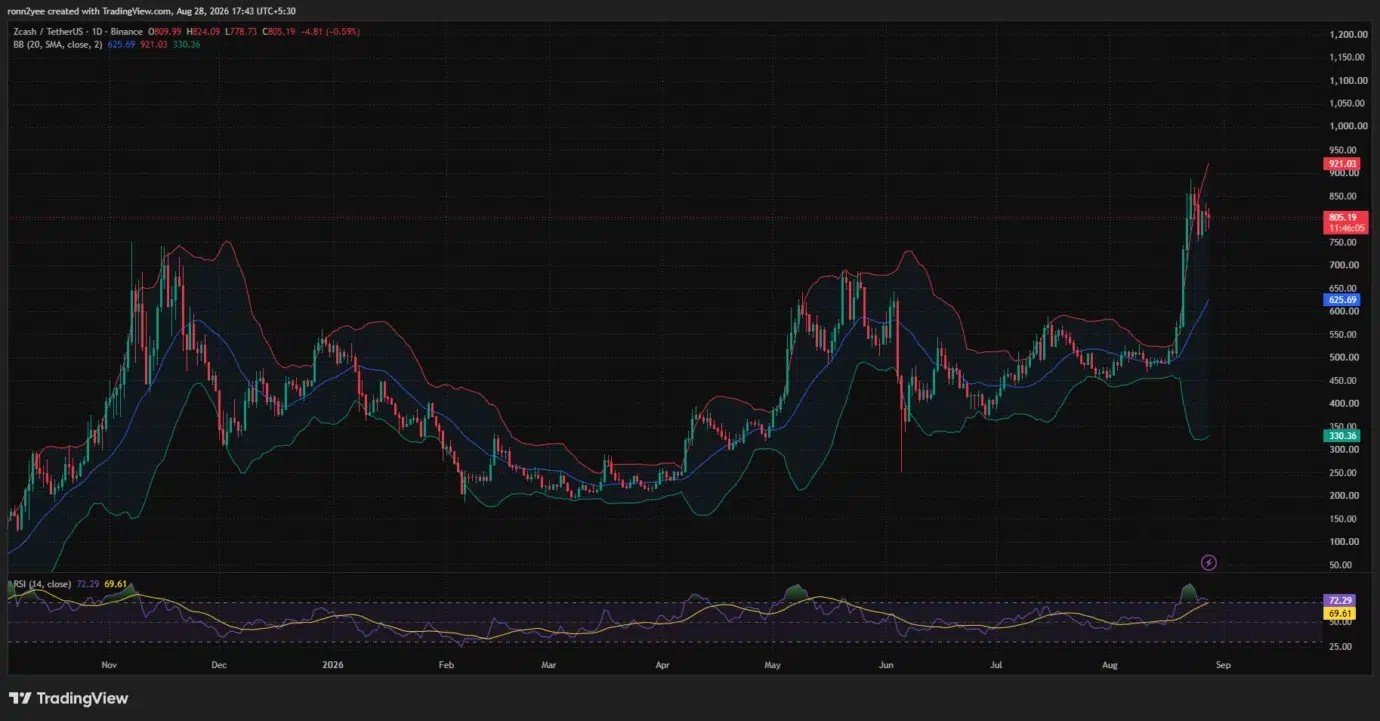Click the TradingView logo at bottom left
Image resolution: width=1380 pixels, height=721 pixels.
(69, 698)
